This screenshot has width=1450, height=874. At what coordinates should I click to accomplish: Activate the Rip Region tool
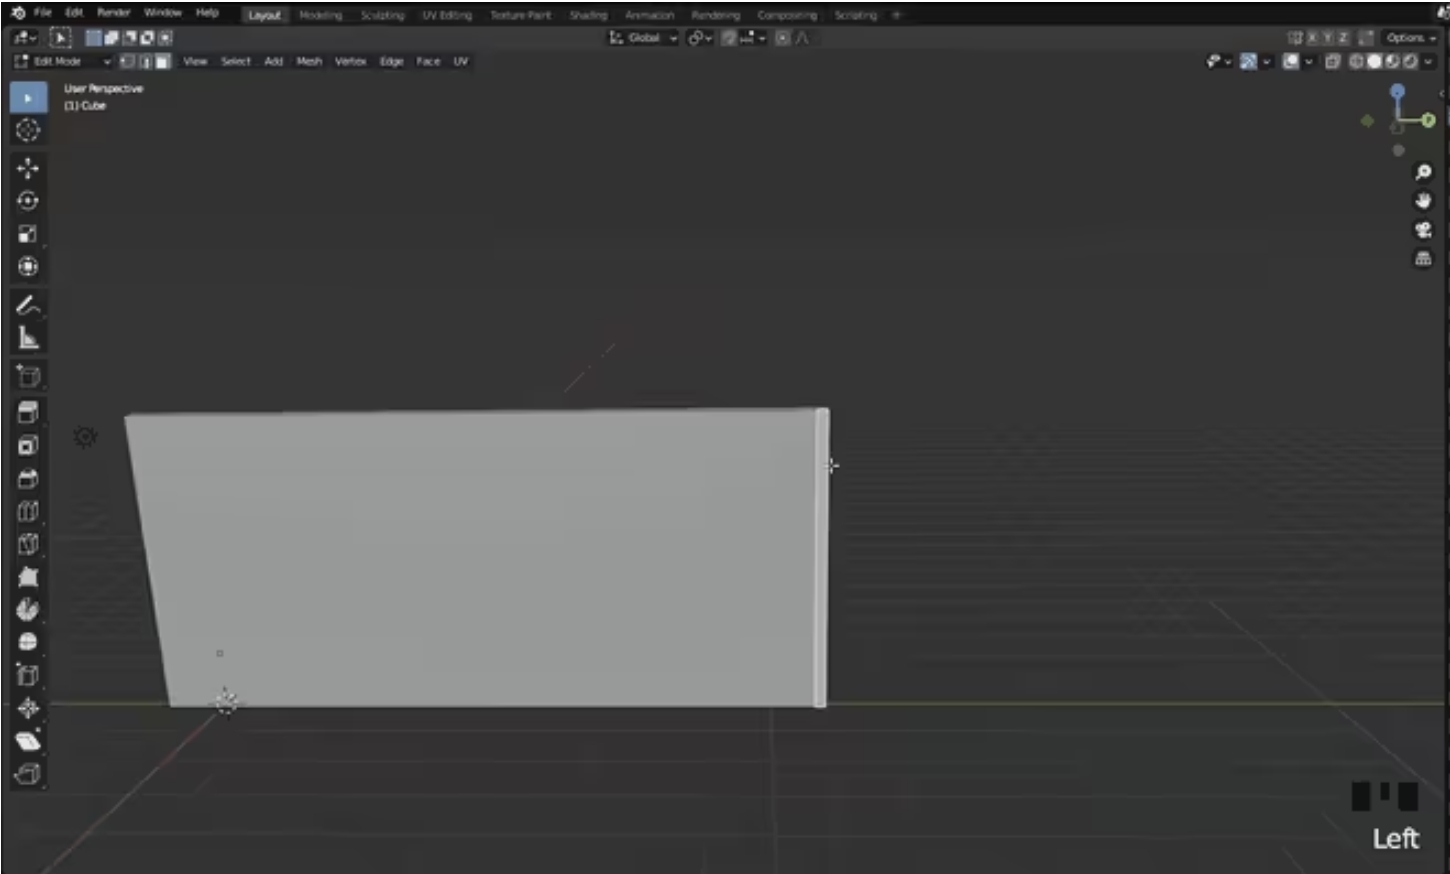tap(28, 774)
